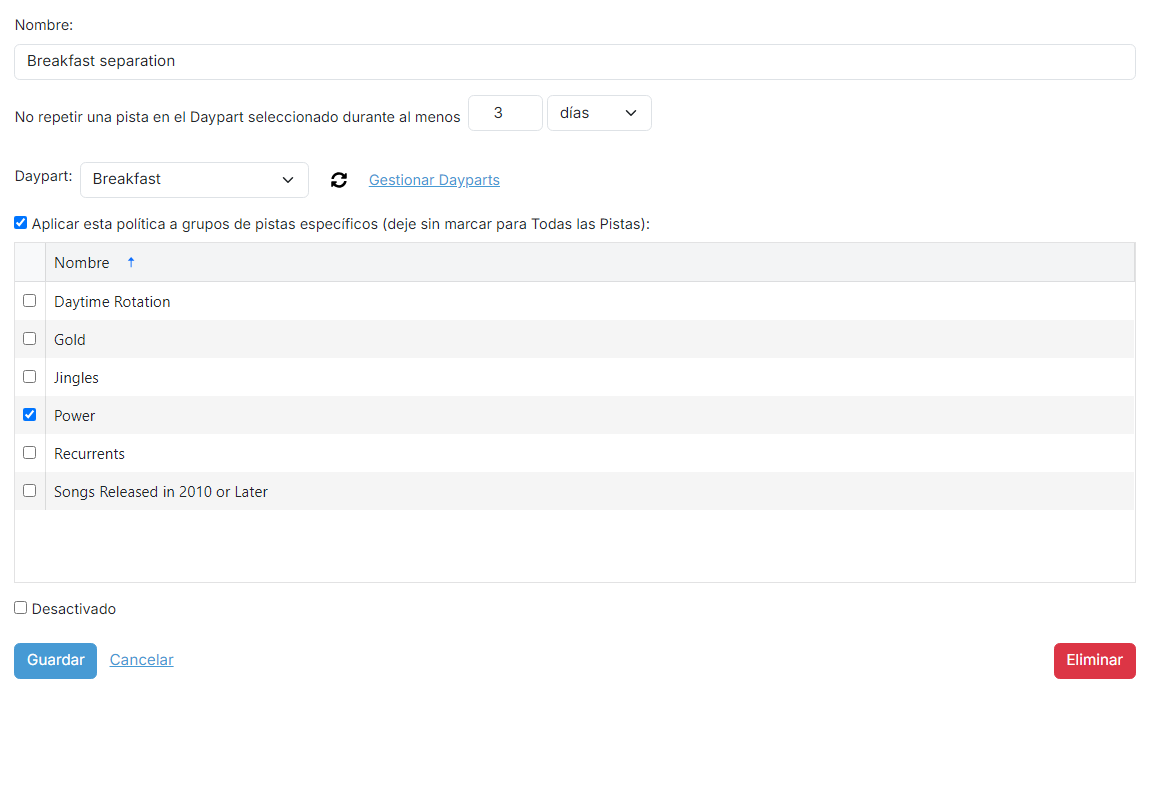This screenshot has width=1150, height=800.
Task: Check the Daytime Rotation checkbox
Action: [x=29, y=301]
